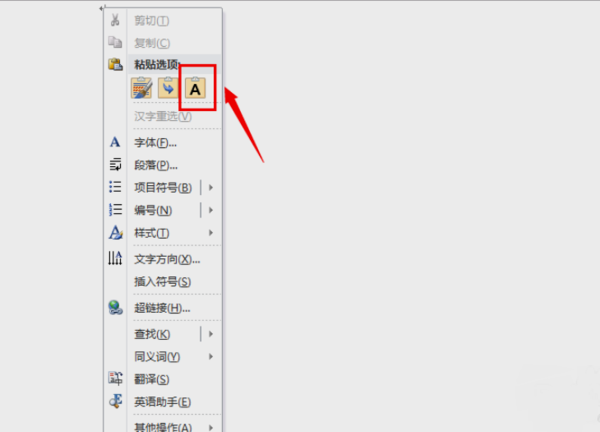Select Keep Text Only paste option
The height and width of the screenshot is (432, 600).
tap(195, 88)
